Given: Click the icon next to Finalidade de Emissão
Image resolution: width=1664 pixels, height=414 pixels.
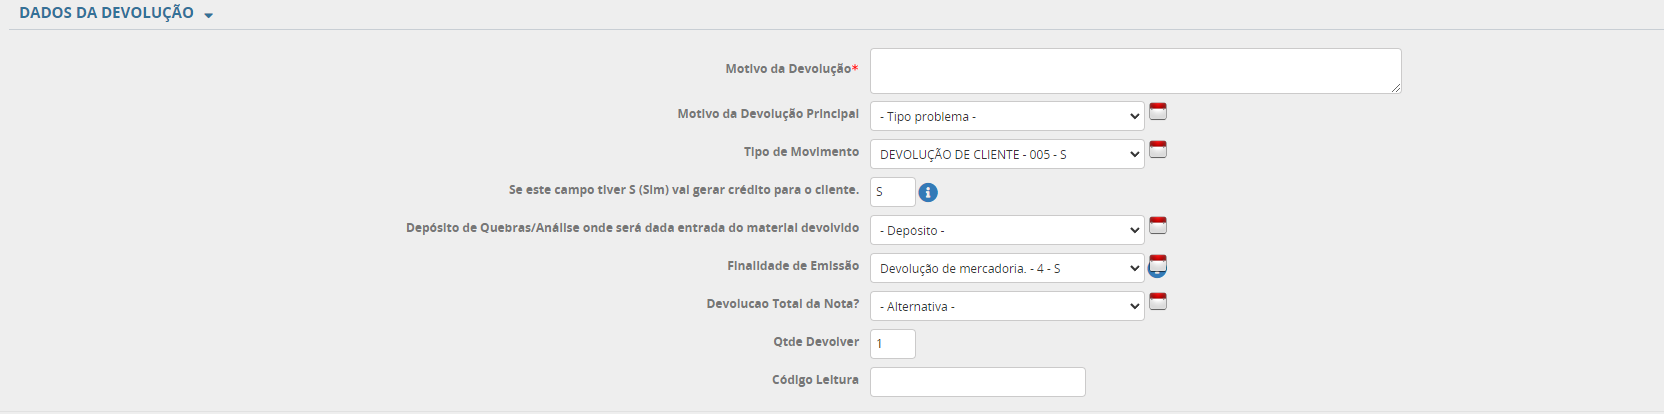Looking at the screenshot, I should click(1158, 265).
